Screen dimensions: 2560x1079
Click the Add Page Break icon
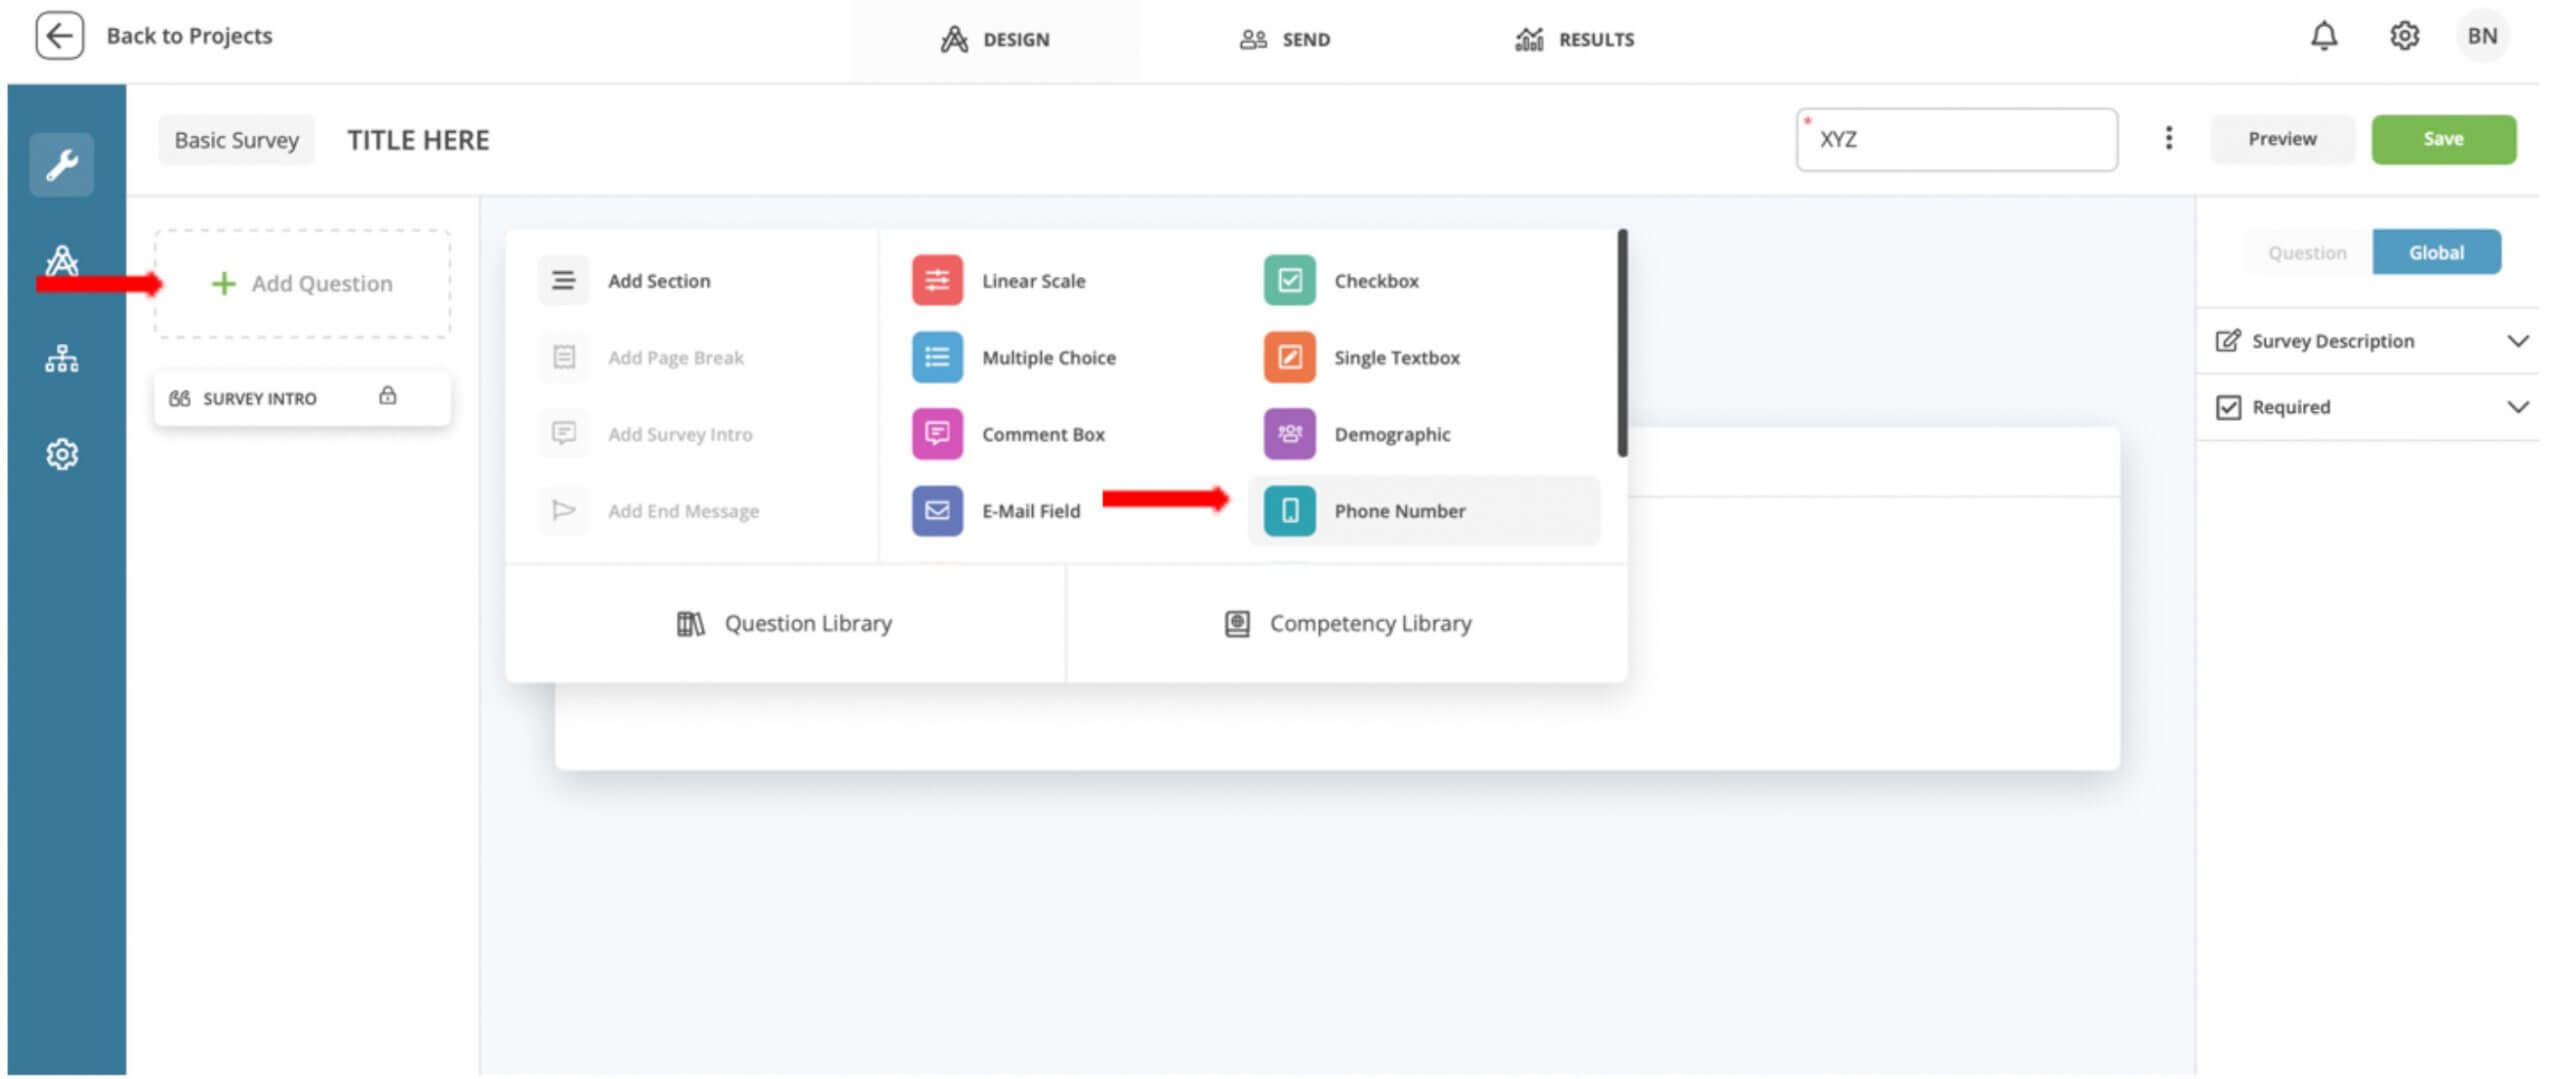[x=564, y=357]
